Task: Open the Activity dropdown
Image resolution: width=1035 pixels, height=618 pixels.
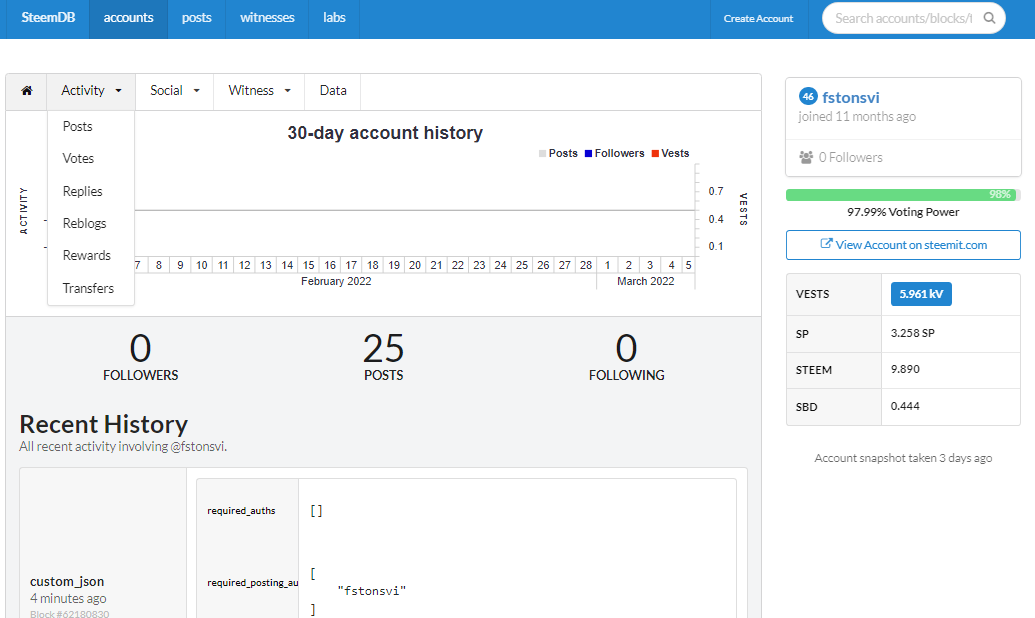Action: click(x=91, y=91)
